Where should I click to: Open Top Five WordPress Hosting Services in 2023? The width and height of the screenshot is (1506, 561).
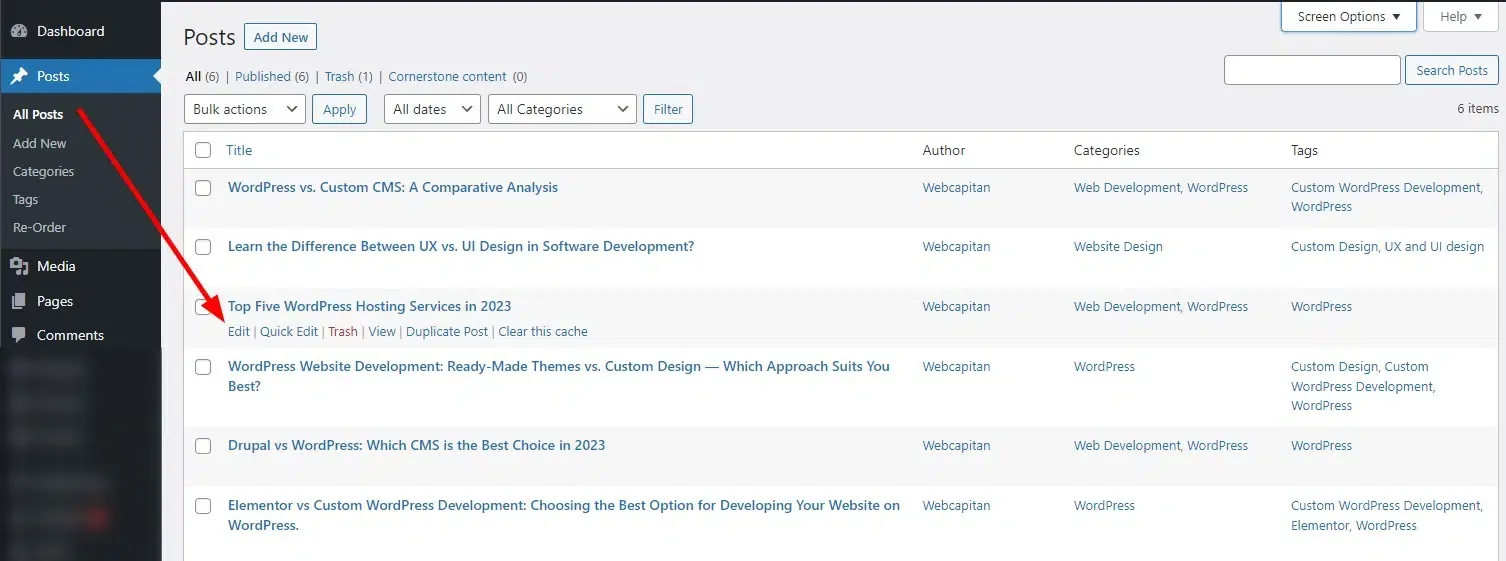click(370, 306)
